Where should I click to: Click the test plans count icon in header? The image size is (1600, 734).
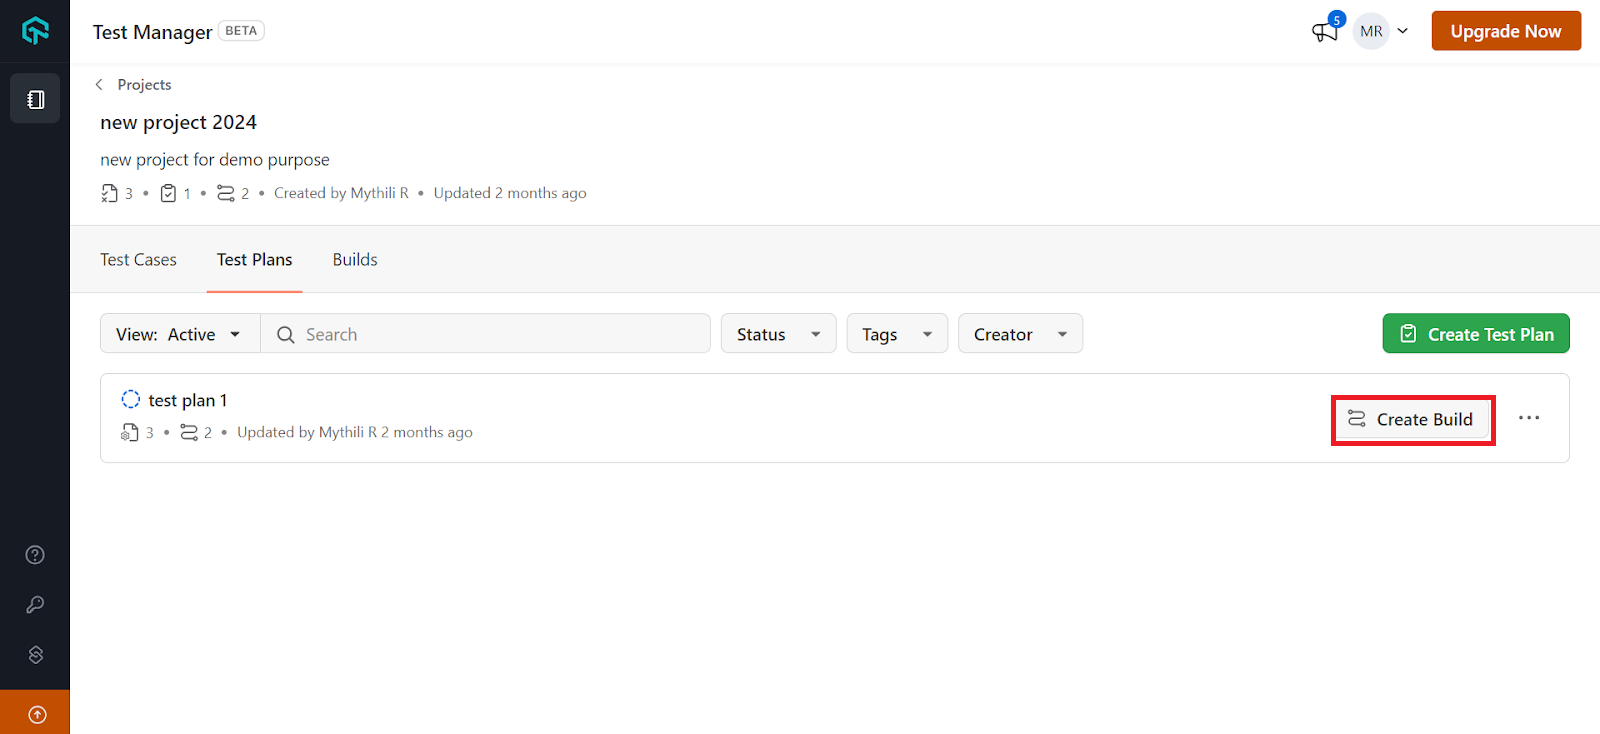click(168, 193)
